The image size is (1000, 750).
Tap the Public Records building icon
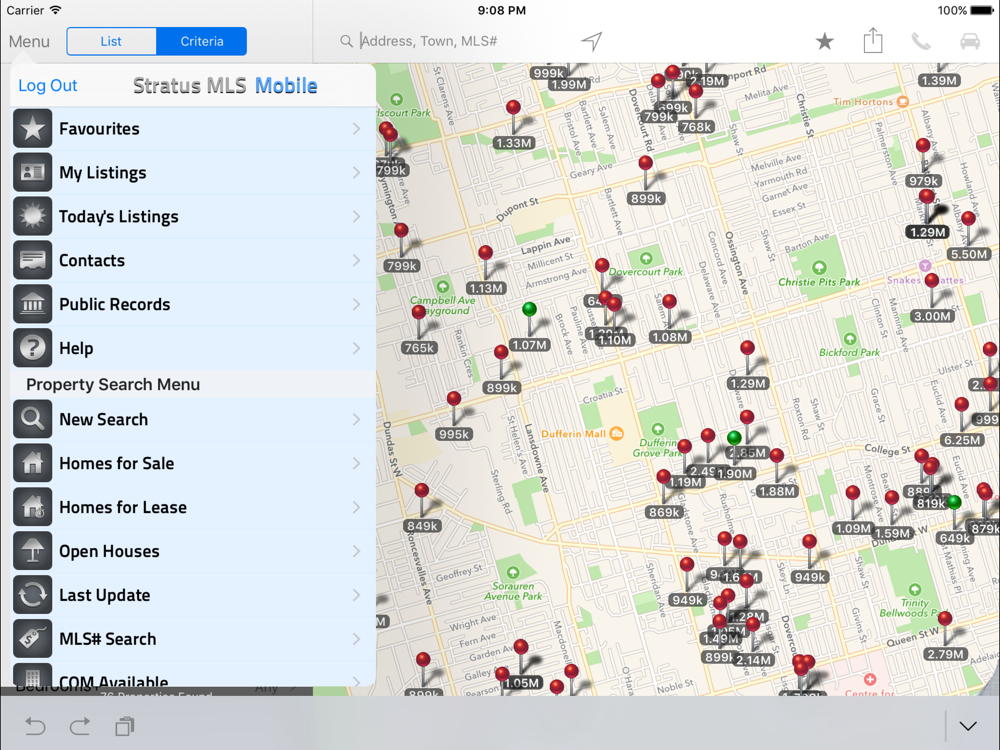tap(33, 305)
